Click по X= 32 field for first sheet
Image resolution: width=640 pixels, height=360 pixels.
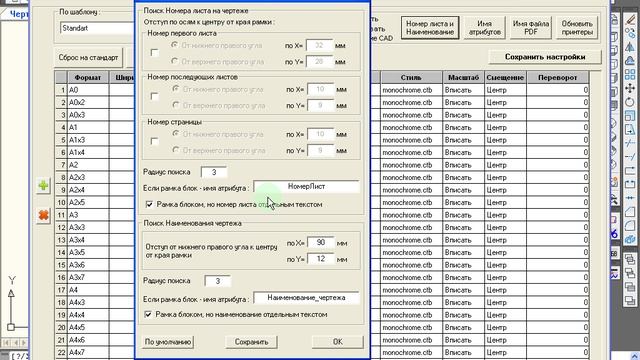[x=320, y=45]
